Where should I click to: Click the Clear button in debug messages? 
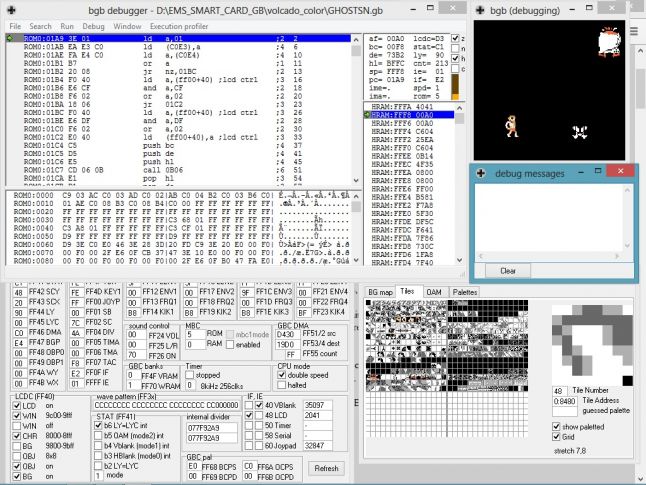tap(508, 271)
